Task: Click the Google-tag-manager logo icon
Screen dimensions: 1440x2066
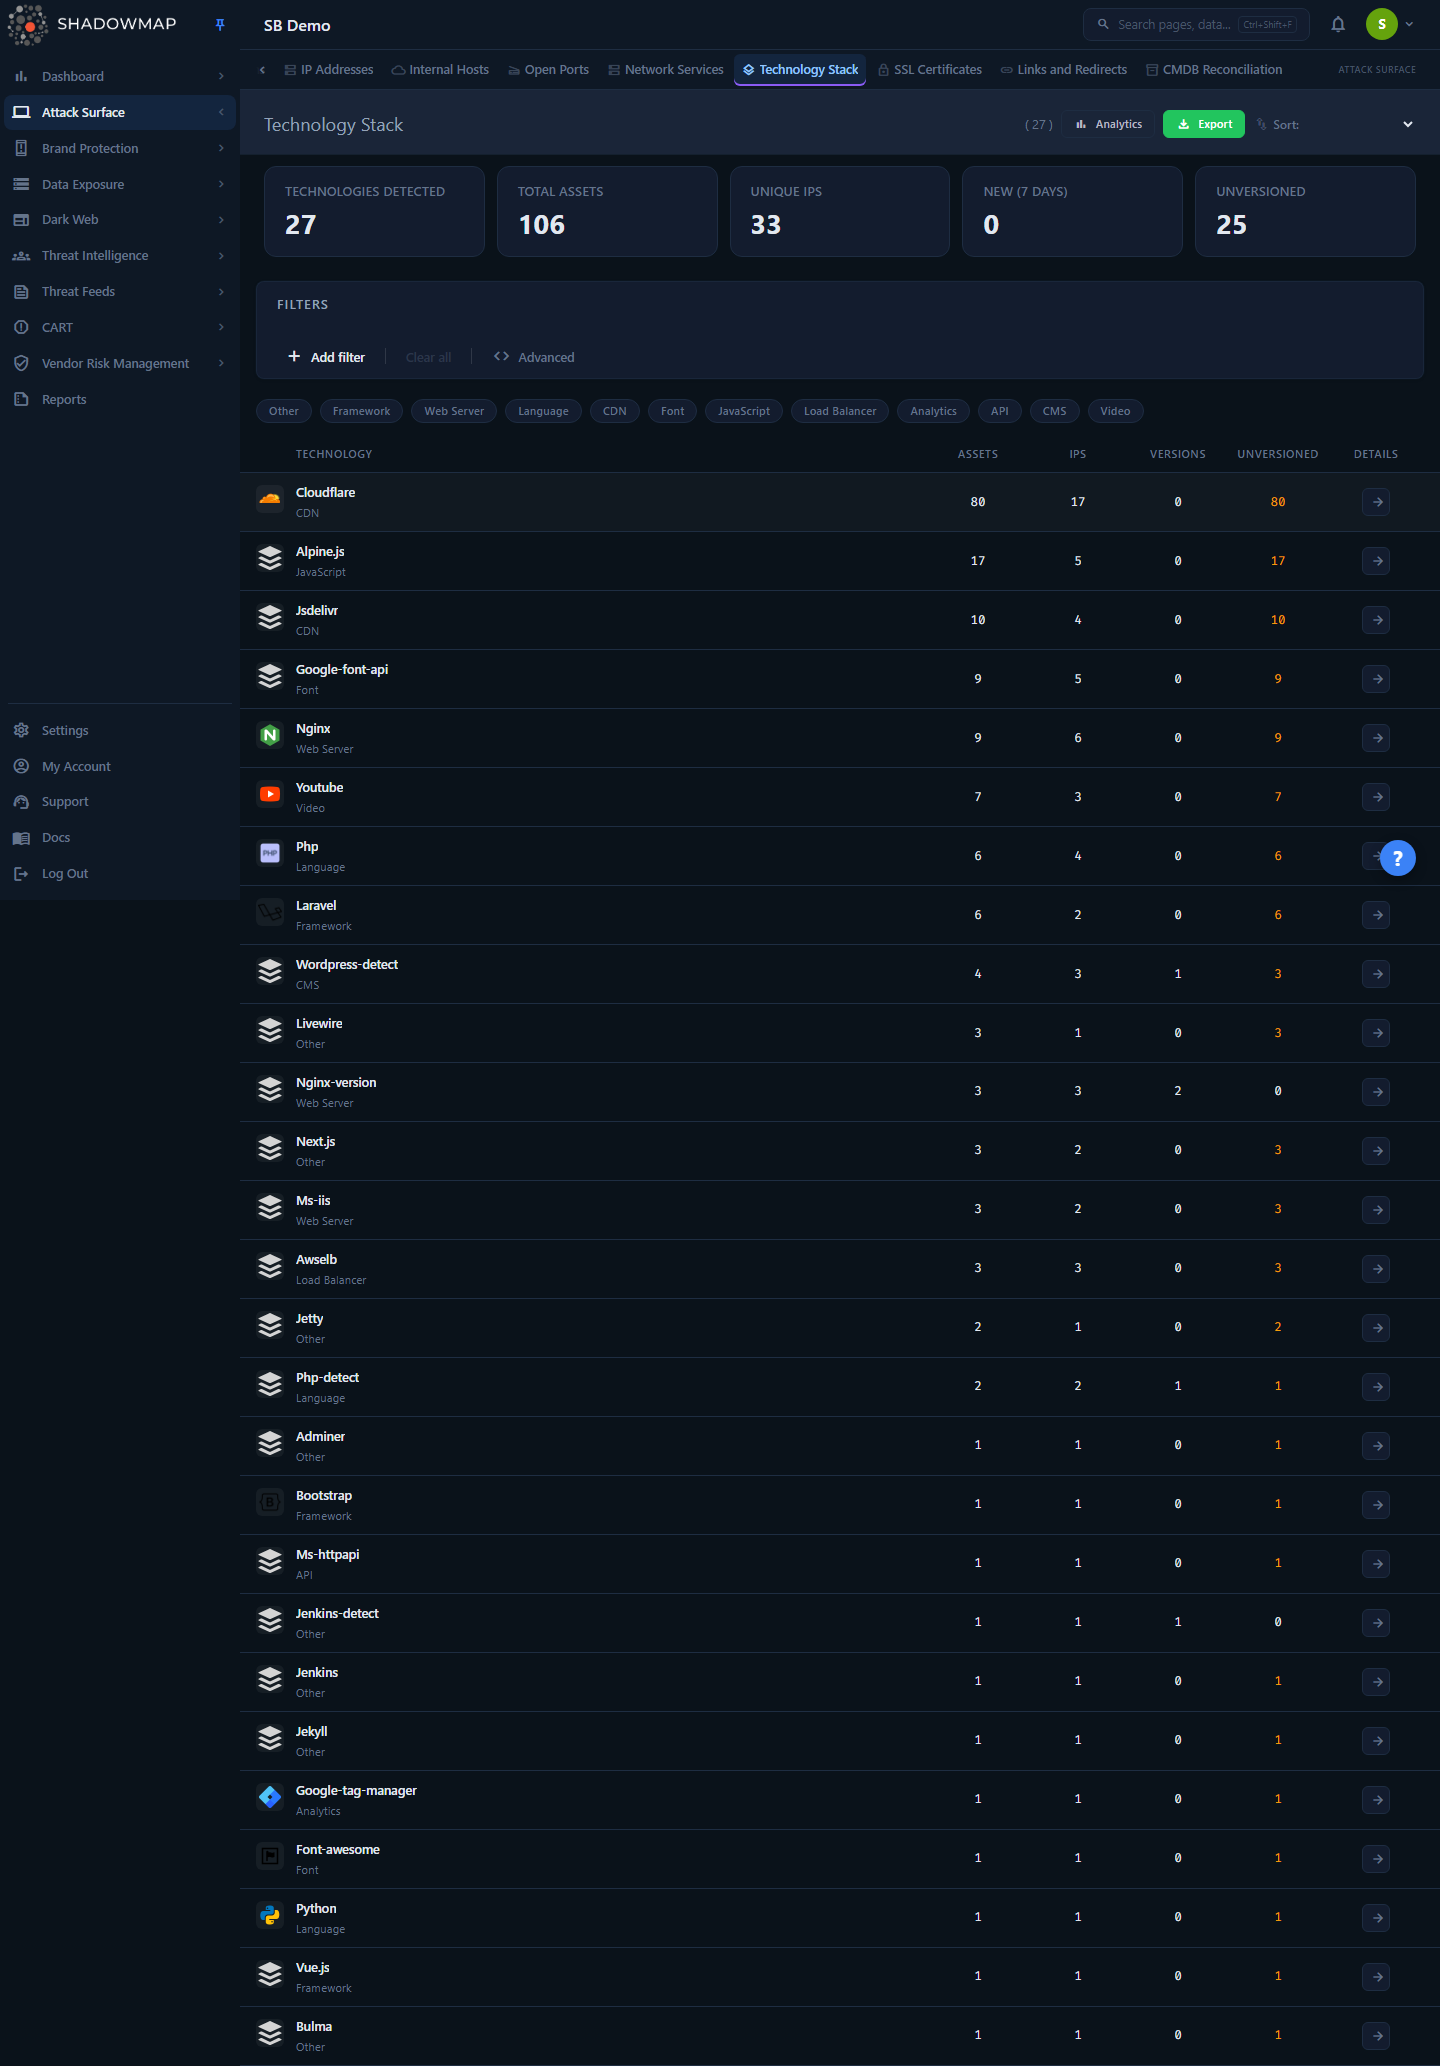Action: click(x=270, y=1797)
